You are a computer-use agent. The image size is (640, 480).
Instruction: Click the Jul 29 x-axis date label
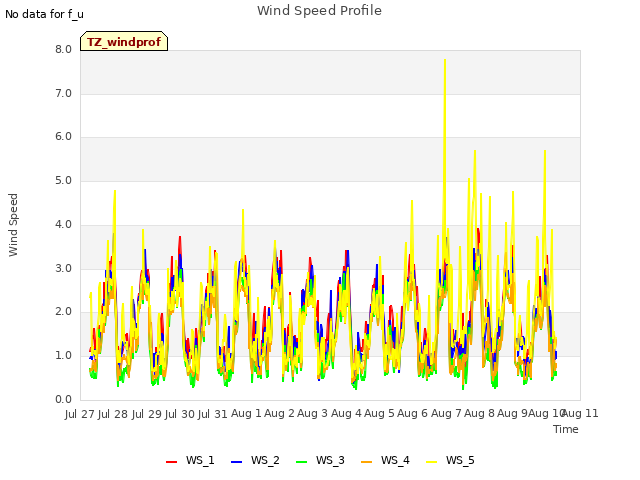pos(147,414)
